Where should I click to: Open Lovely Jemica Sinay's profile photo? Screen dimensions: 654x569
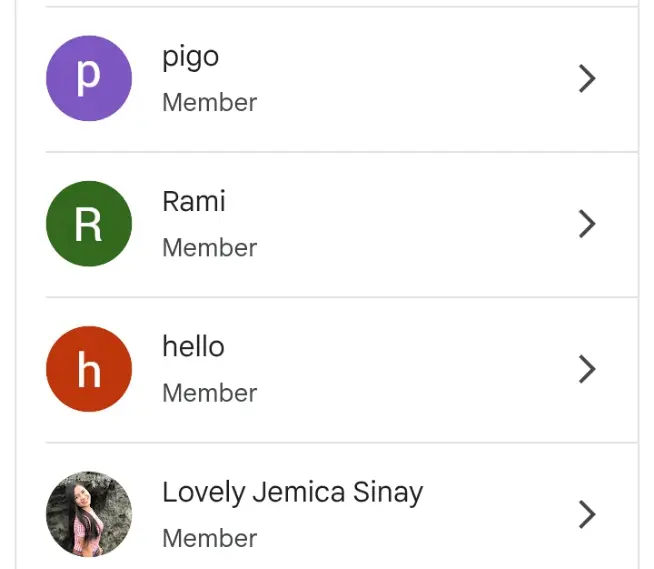[89, 514]
